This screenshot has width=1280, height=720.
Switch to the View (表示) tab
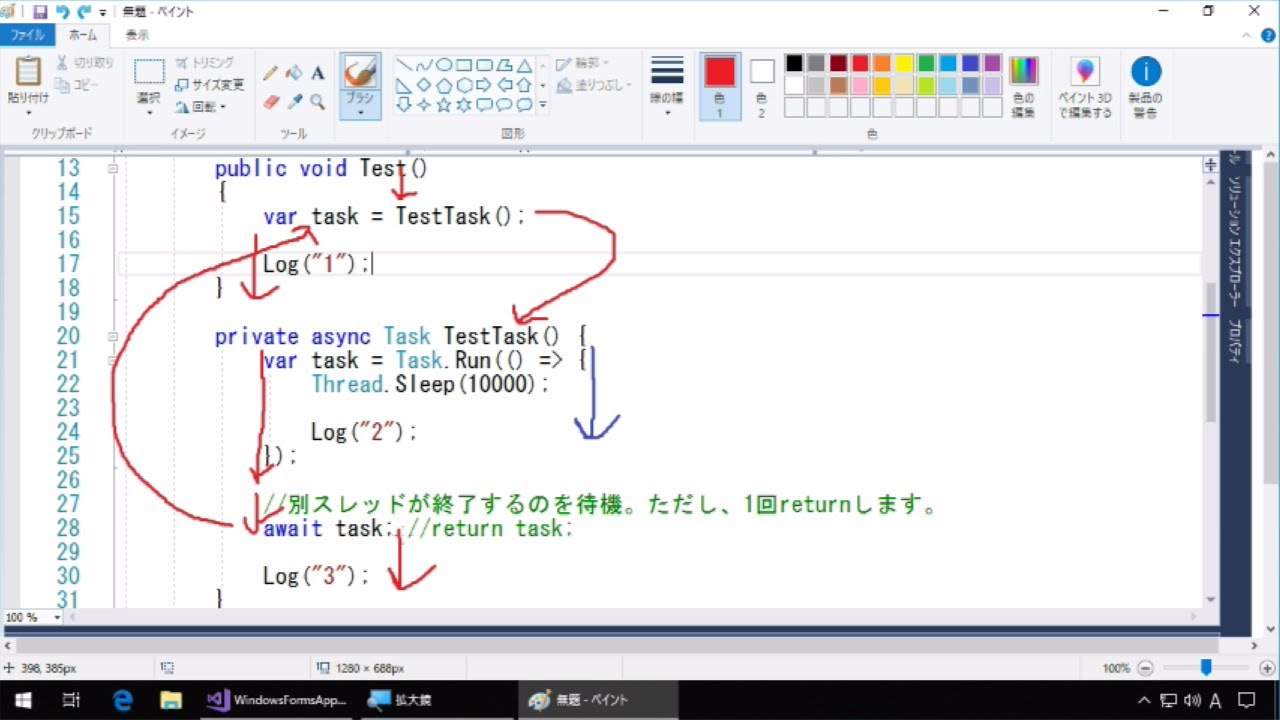coord(137,35)
